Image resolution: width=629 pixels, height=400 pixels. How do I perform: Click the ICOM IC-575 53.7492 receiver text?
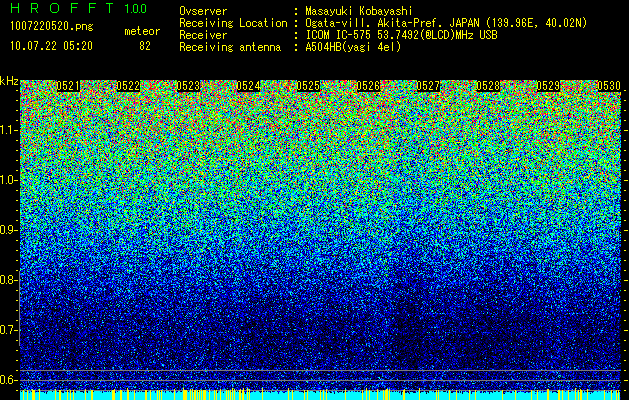coord(401,35)
